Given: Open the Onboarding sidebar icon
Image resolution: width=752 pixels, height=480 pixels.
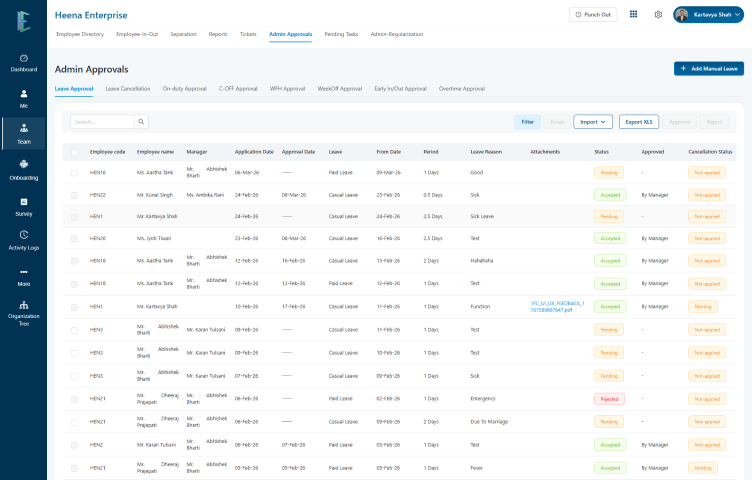Looking at the screenshot, I should 23,168.
